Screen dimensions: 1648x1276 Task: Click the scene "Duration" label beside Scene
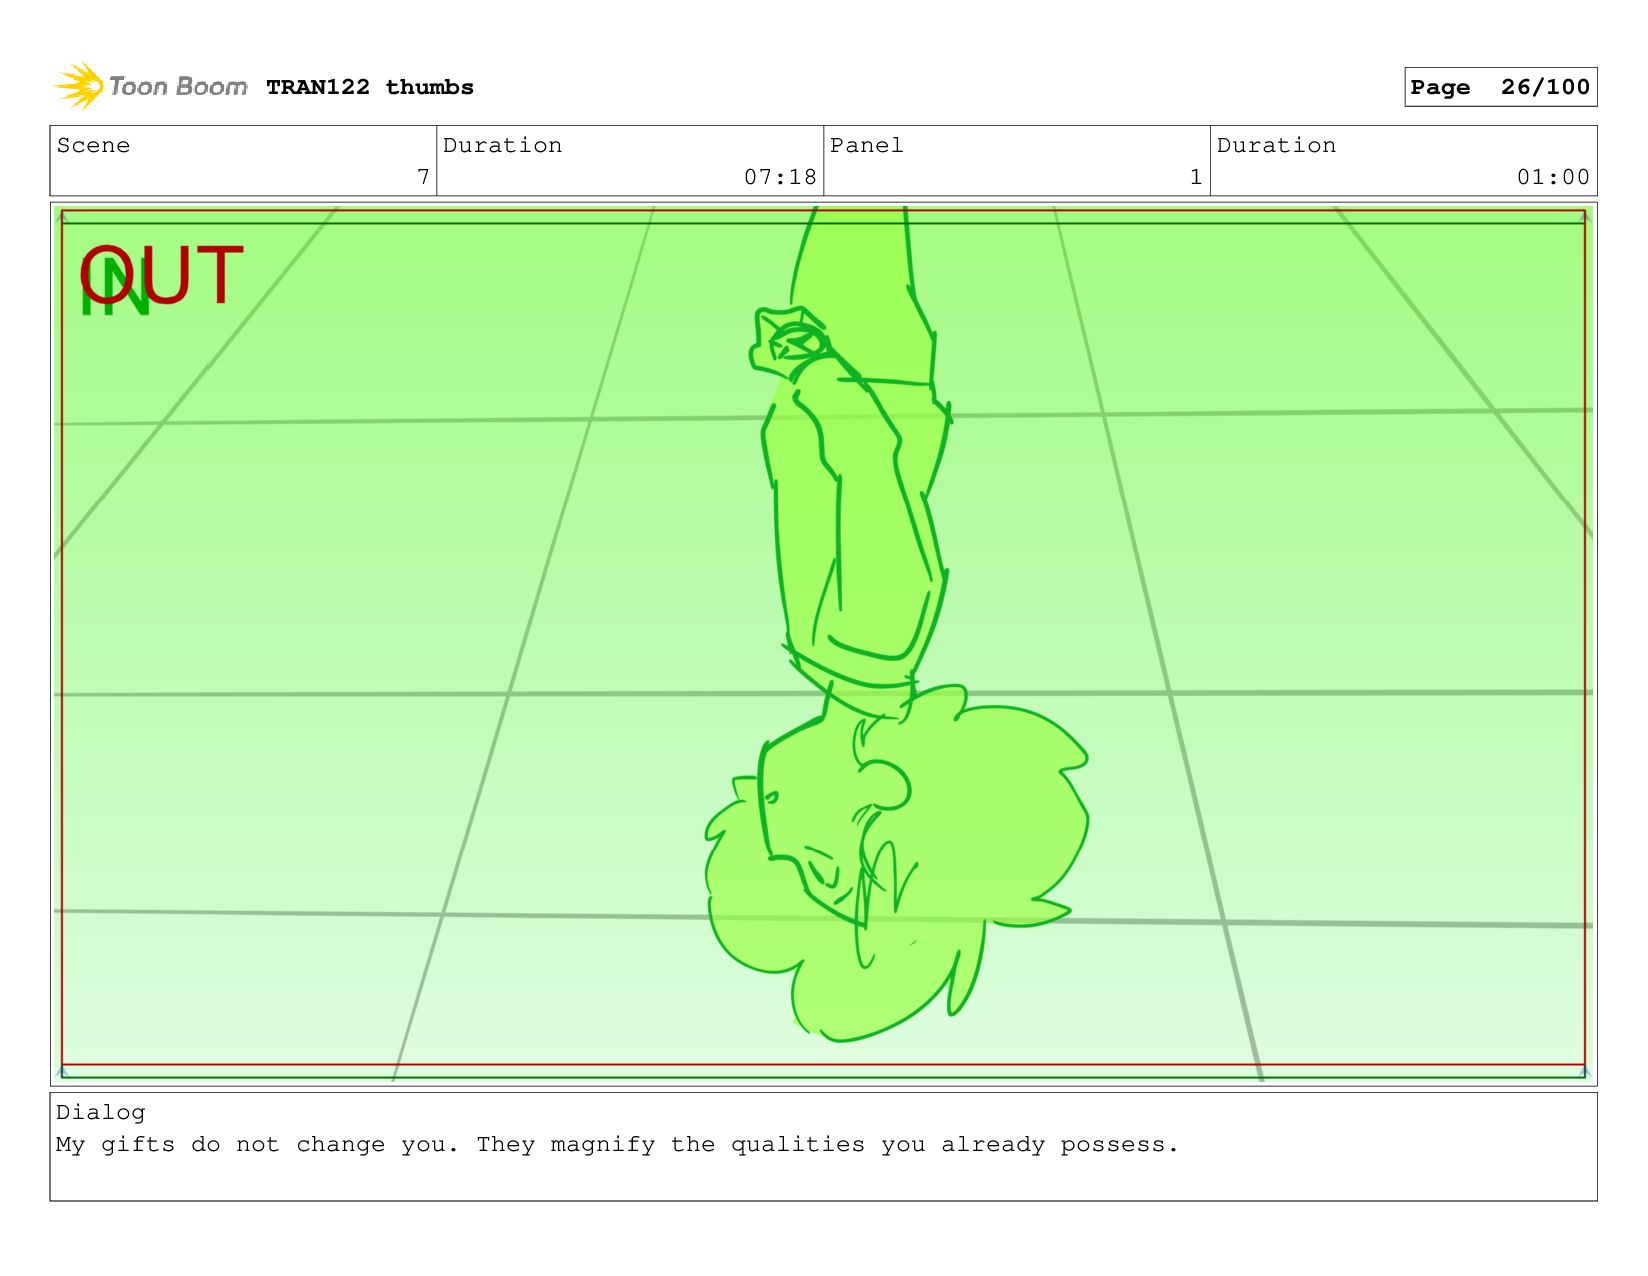tap(502, 145)
